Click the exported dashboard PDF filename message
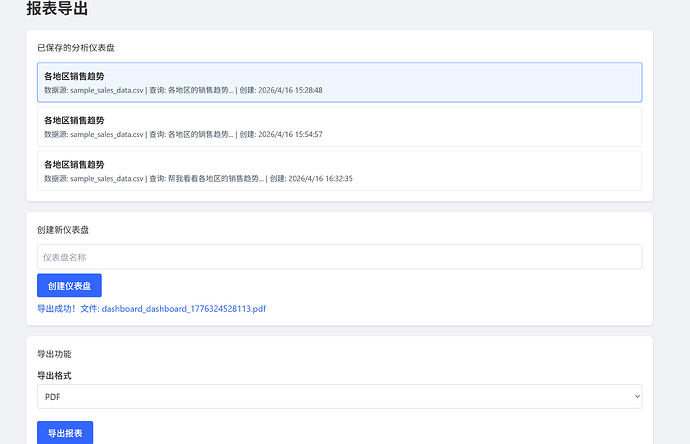The width and height of the screenshot is (690, 444). (x=184, y=309)
